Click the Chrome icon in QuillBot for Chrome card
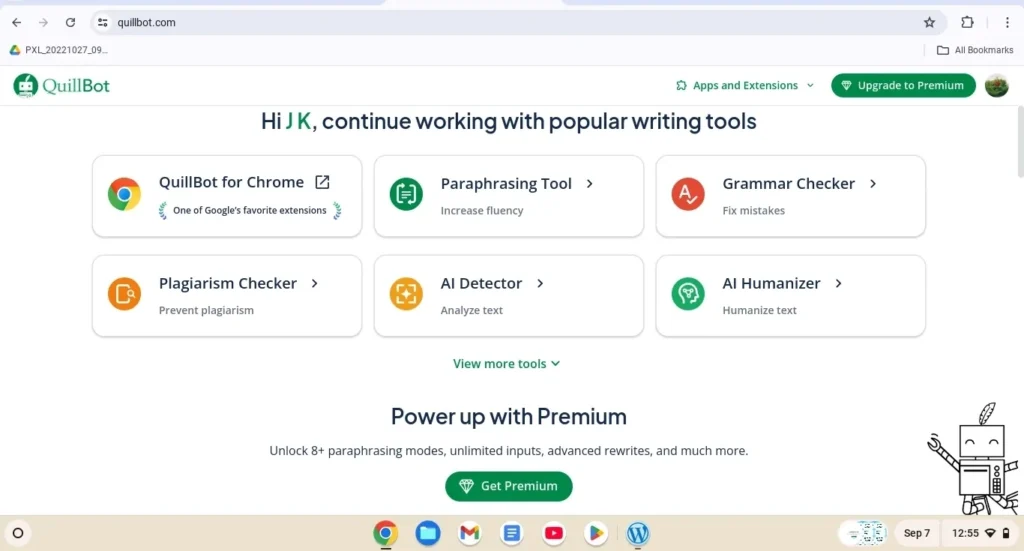The image size is (1024, 551). pyautogui.click(x=124, y=194)
